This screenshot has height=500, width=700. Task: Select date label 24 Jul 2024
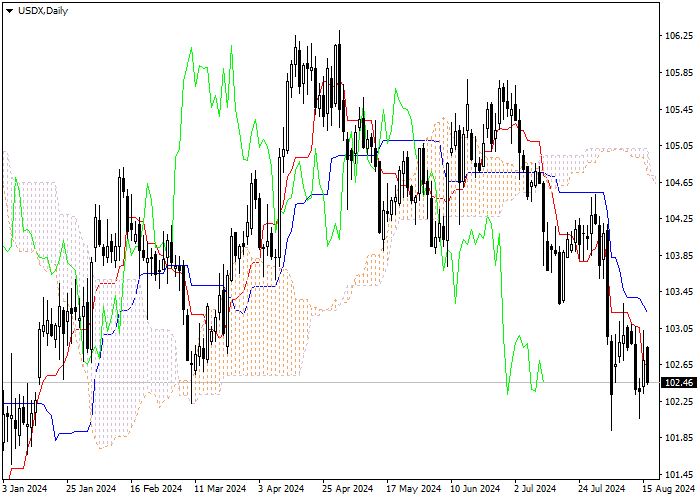(602, 489)
